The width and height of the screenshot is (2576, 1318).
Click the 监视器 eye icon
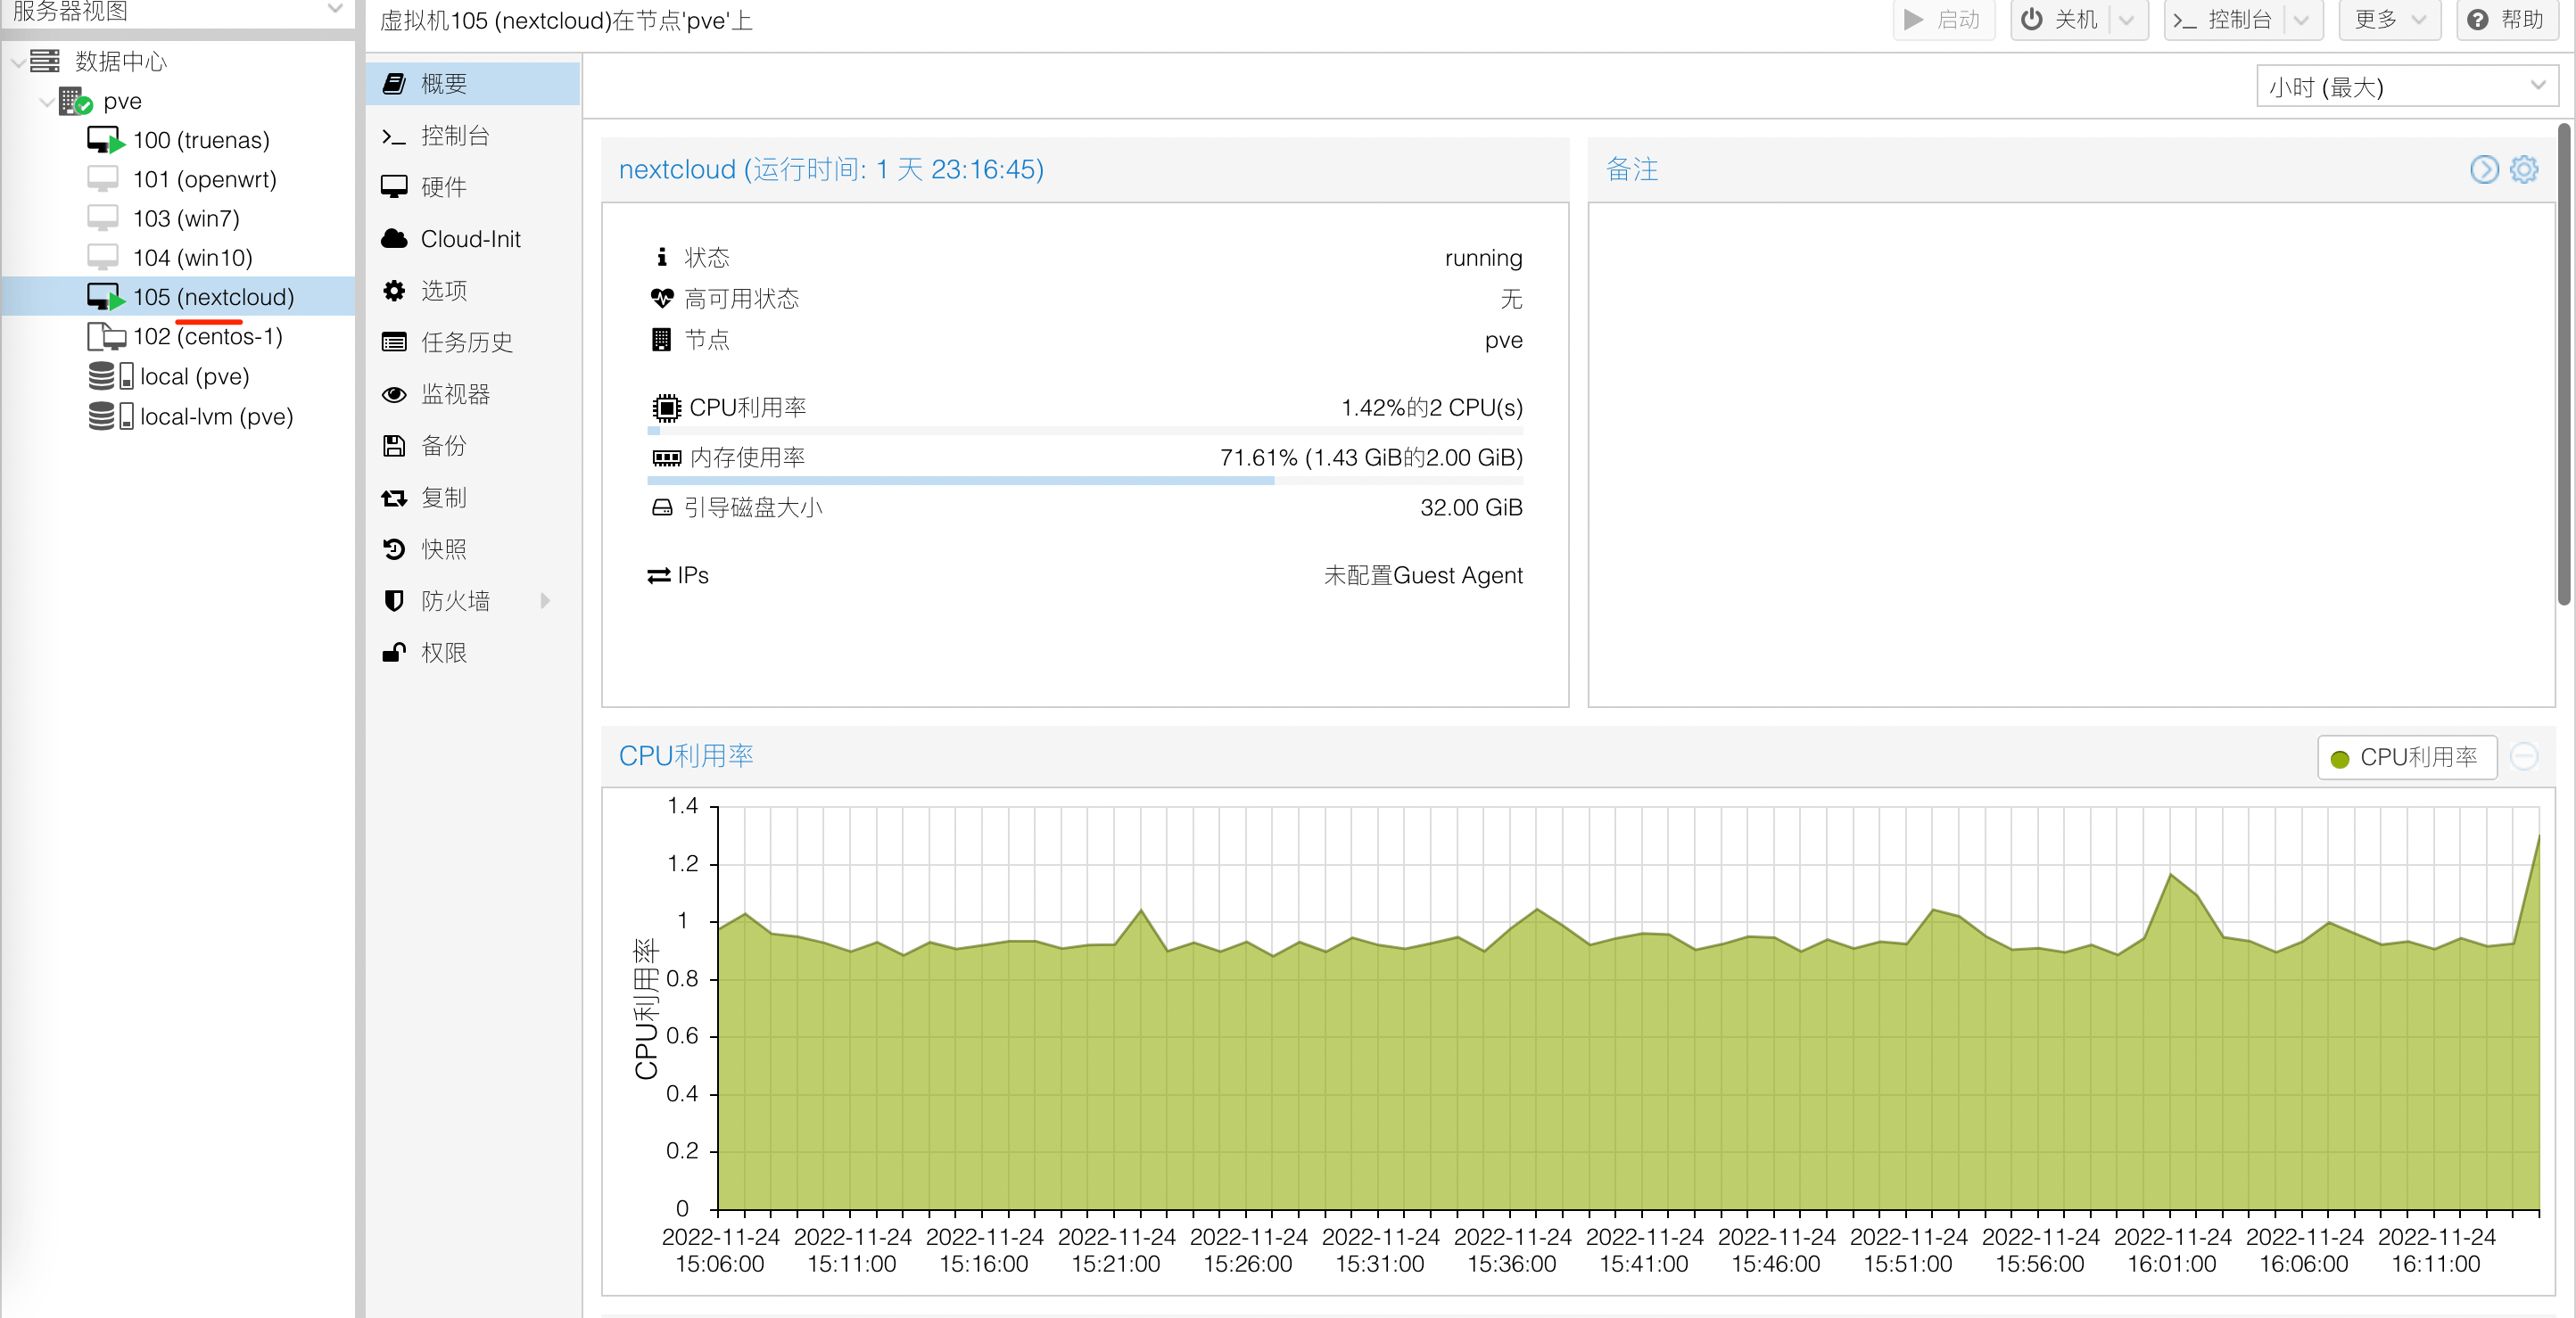(395, 394)
